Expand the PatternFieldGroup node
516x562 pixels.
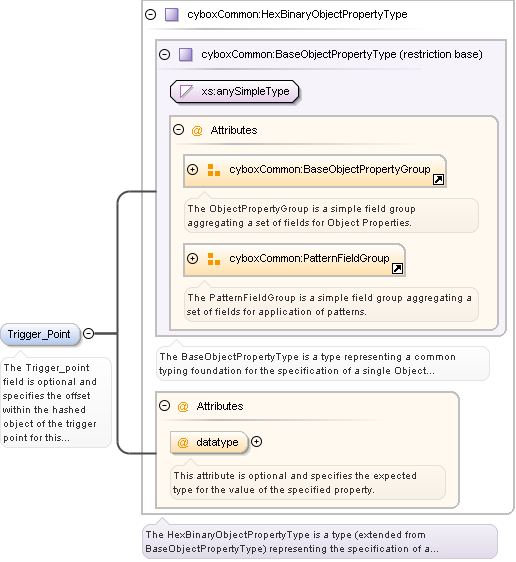tap(192, 258)
